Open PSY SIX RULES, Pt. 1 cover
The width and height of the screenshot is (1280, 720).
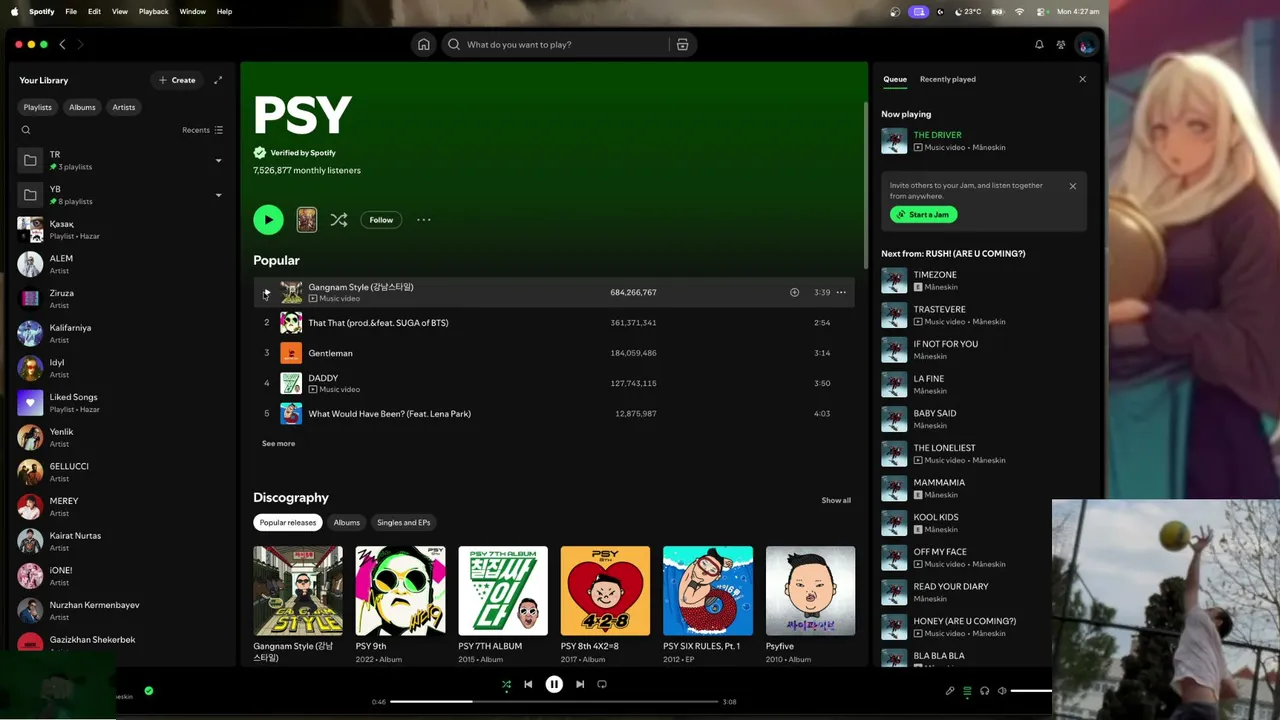click(x=708, y=590)
